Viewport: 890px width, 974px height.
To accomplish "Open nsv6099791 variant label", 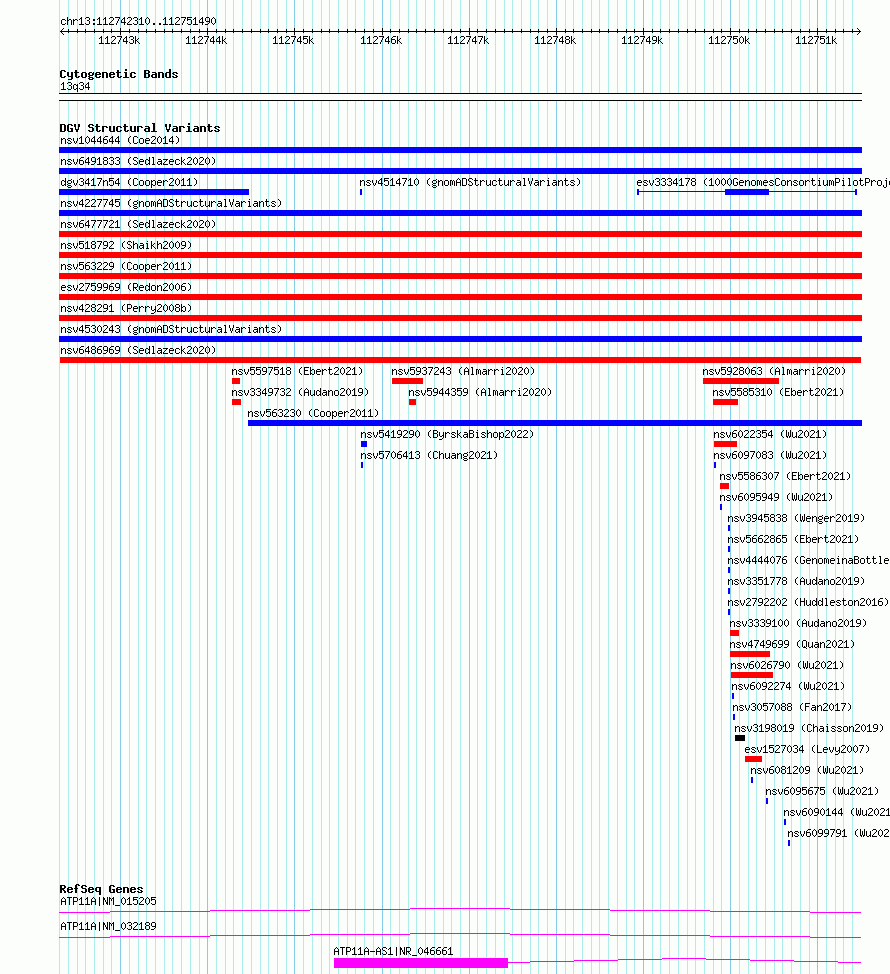I will pos(838,834).
